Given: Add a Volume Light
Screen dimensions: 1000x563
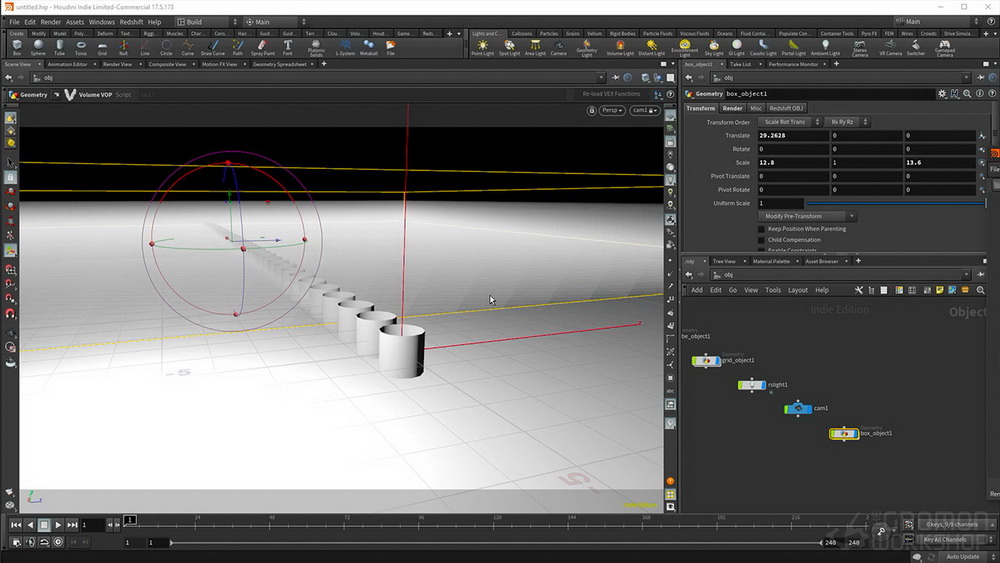Looking at the screenshot, I should point(620,48).
